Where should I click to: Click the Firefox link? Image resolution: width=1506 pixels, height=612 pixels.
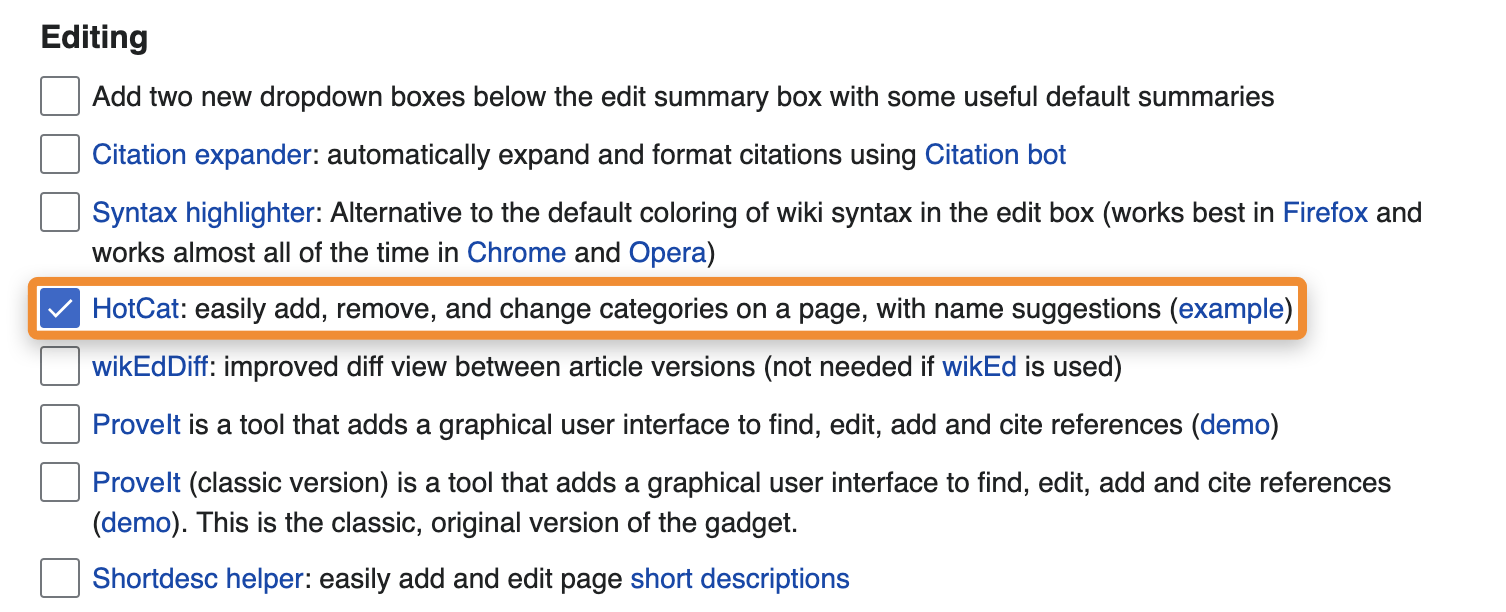click(1325, 213)
